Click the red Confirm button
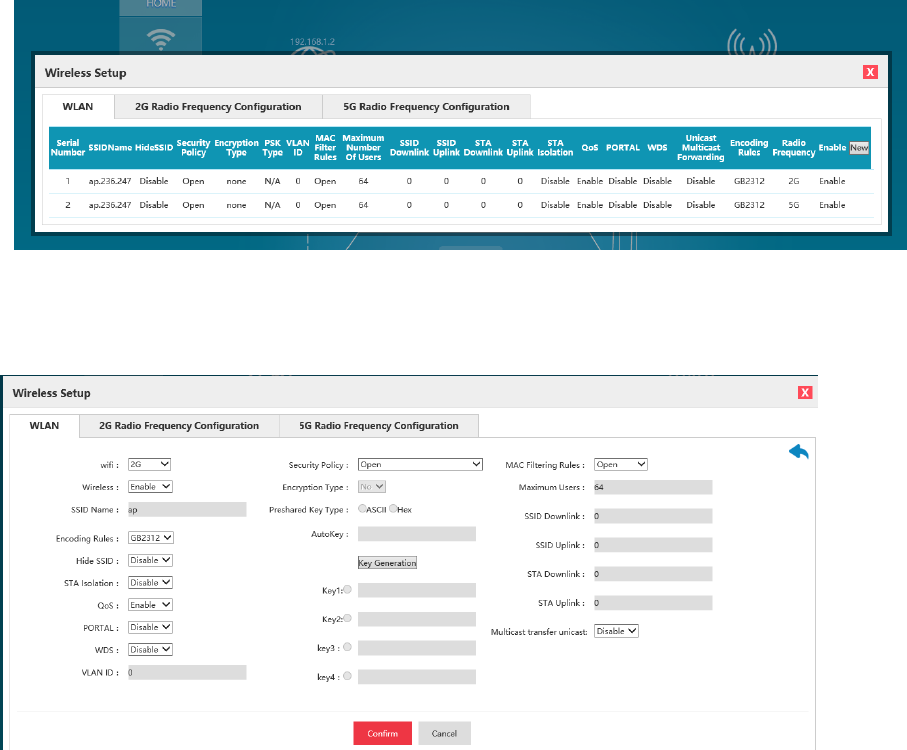 tap(382, 733)
